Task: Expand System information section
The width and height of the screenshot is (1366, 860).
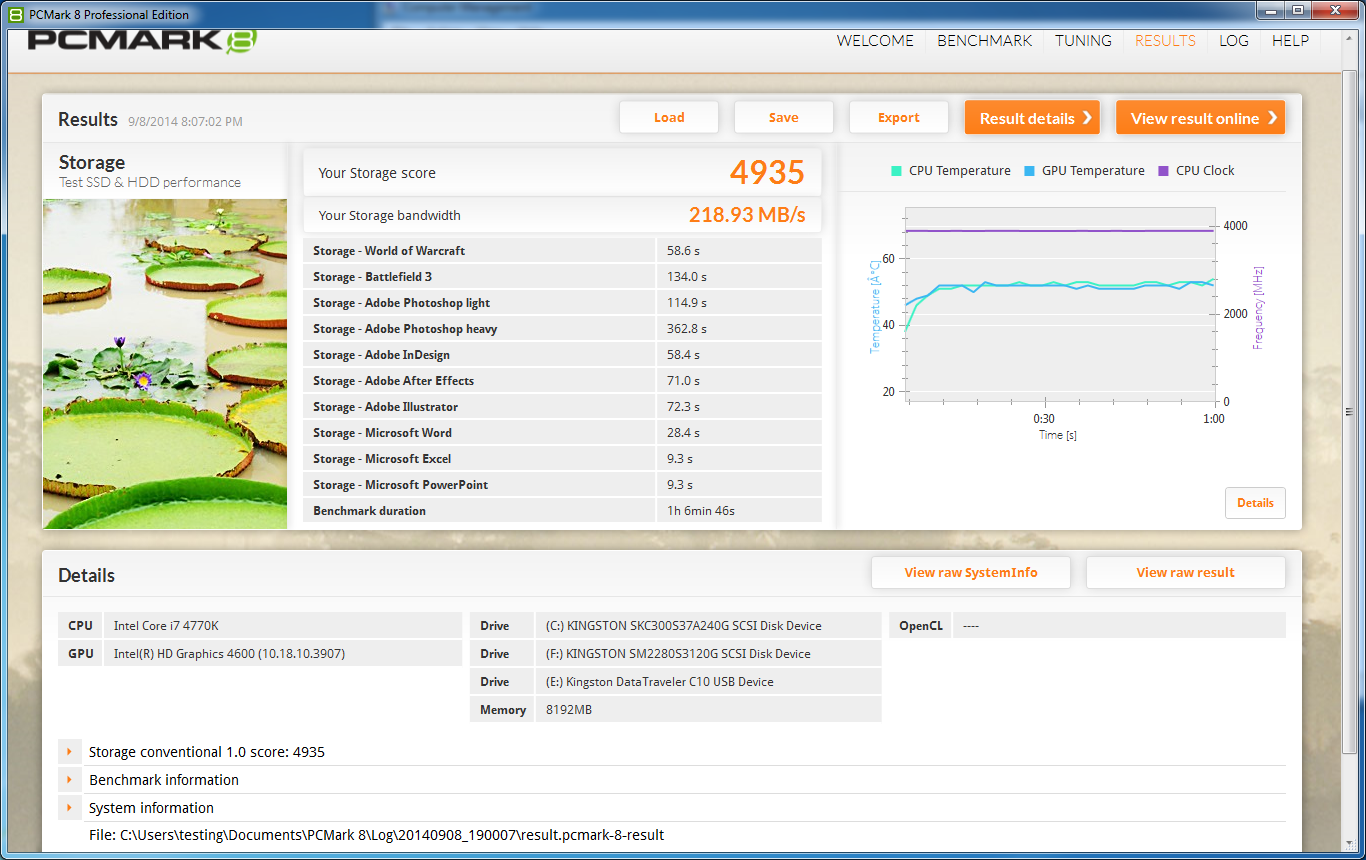Action: (x=70, y=808)
